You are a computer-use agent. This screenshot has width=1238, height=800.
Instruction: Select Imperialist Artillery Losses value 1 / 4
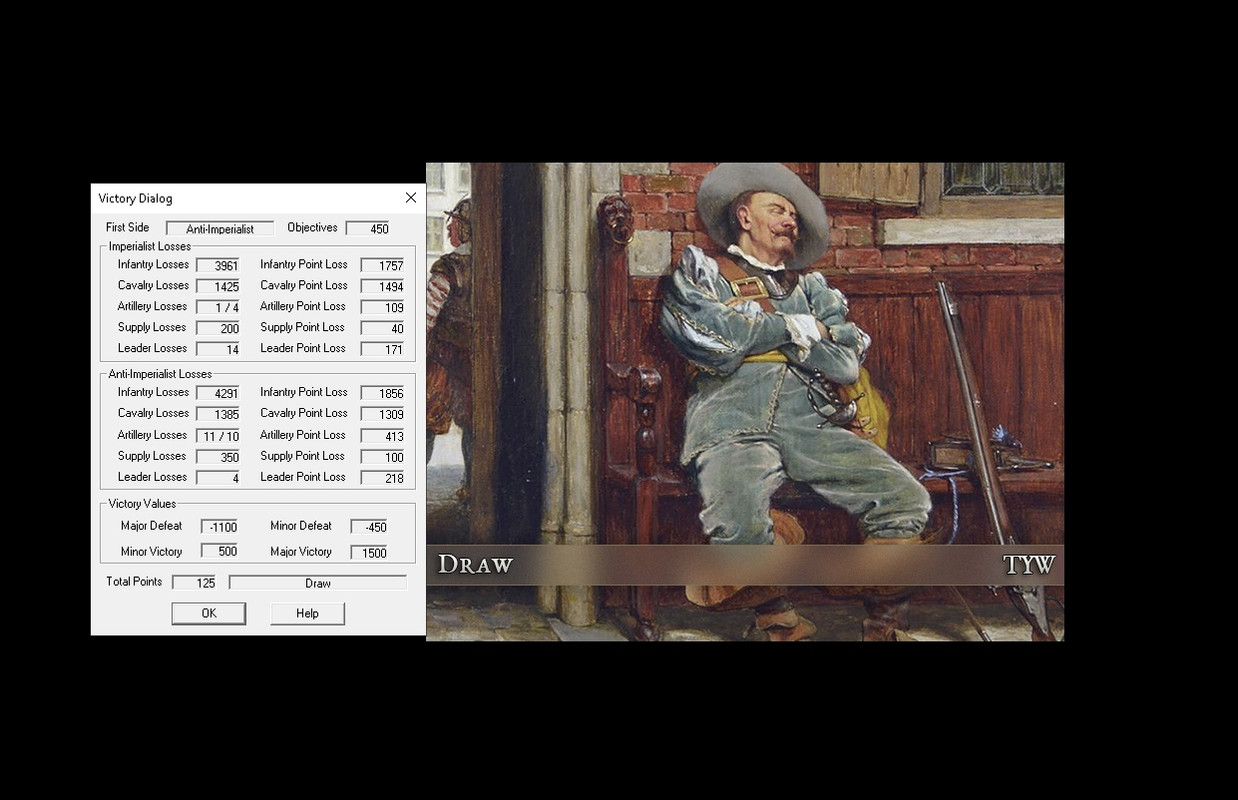click(x=218, y=308)
